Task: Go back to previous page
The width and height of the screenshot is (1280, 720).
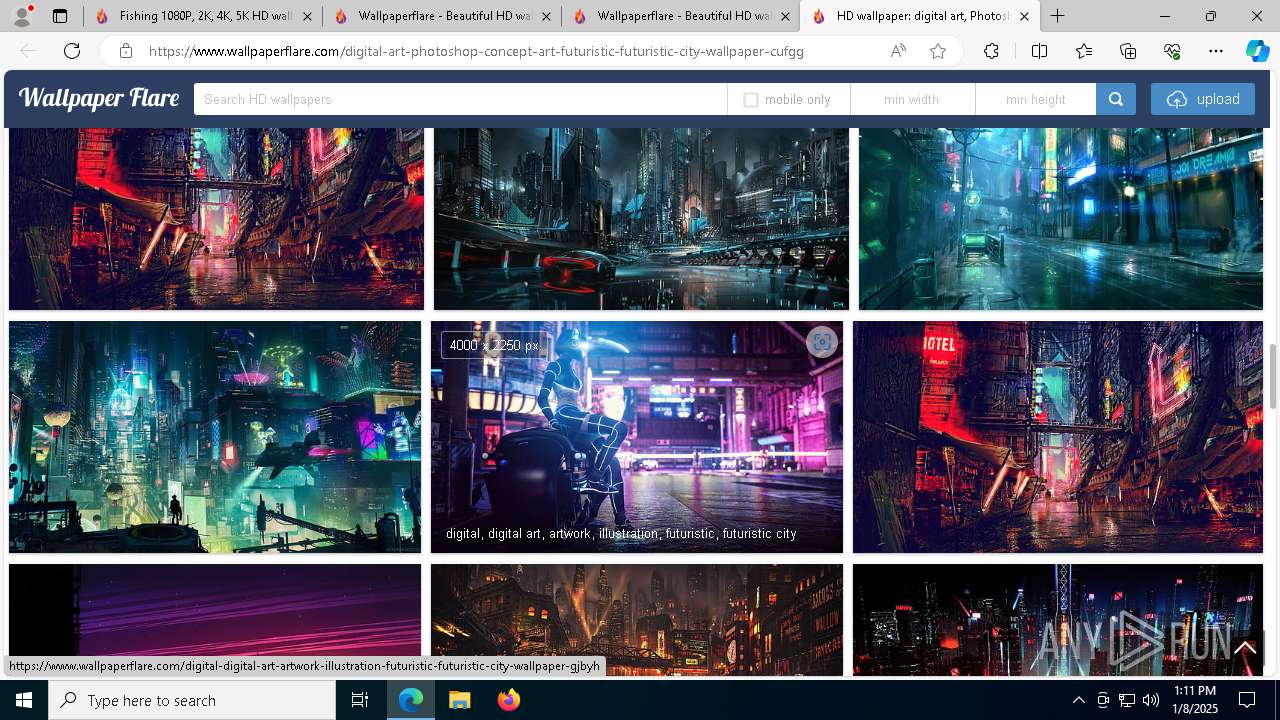Action: point(28,51)
